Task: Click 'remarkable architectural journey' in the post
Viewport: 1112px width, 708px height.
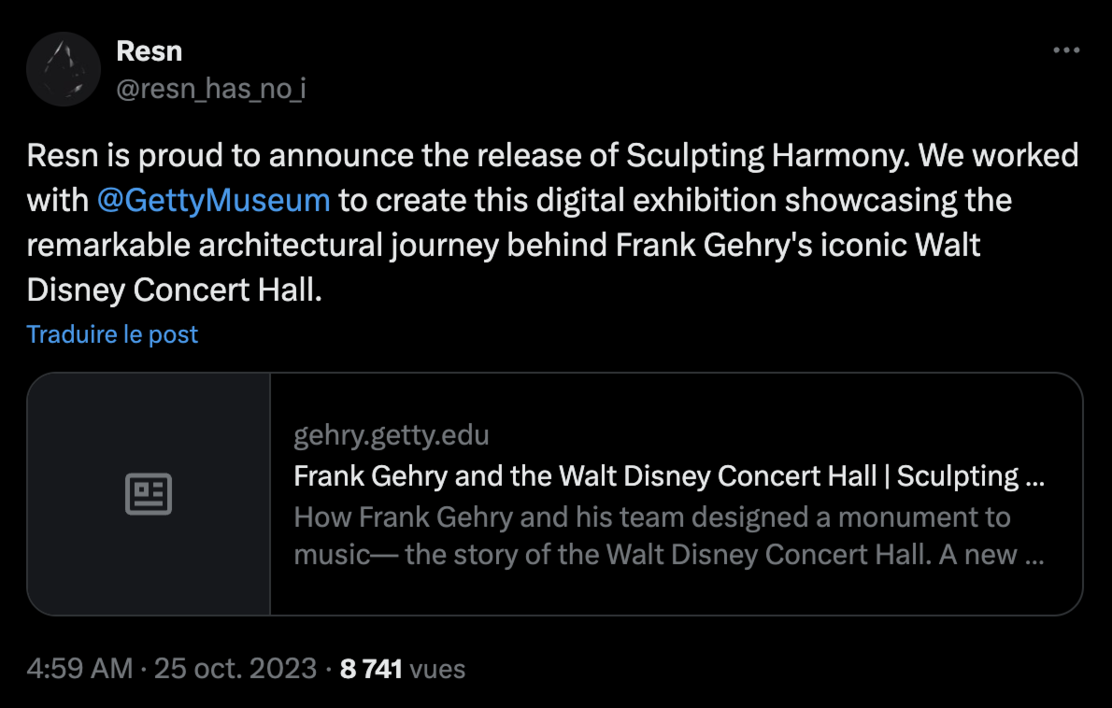Action: [262, 244]
